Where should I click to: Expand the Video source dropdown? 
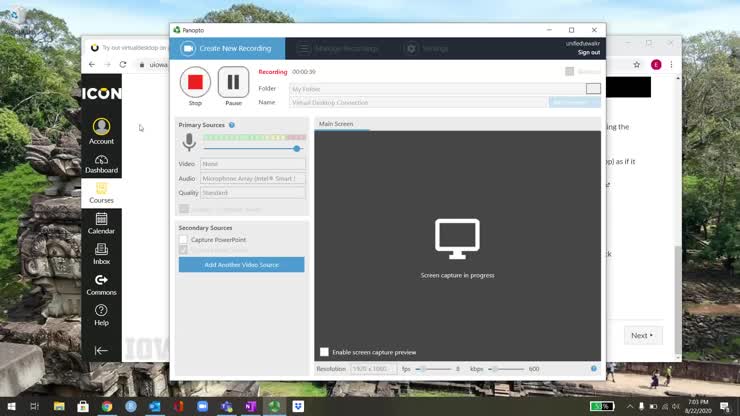tap(252, 164)
